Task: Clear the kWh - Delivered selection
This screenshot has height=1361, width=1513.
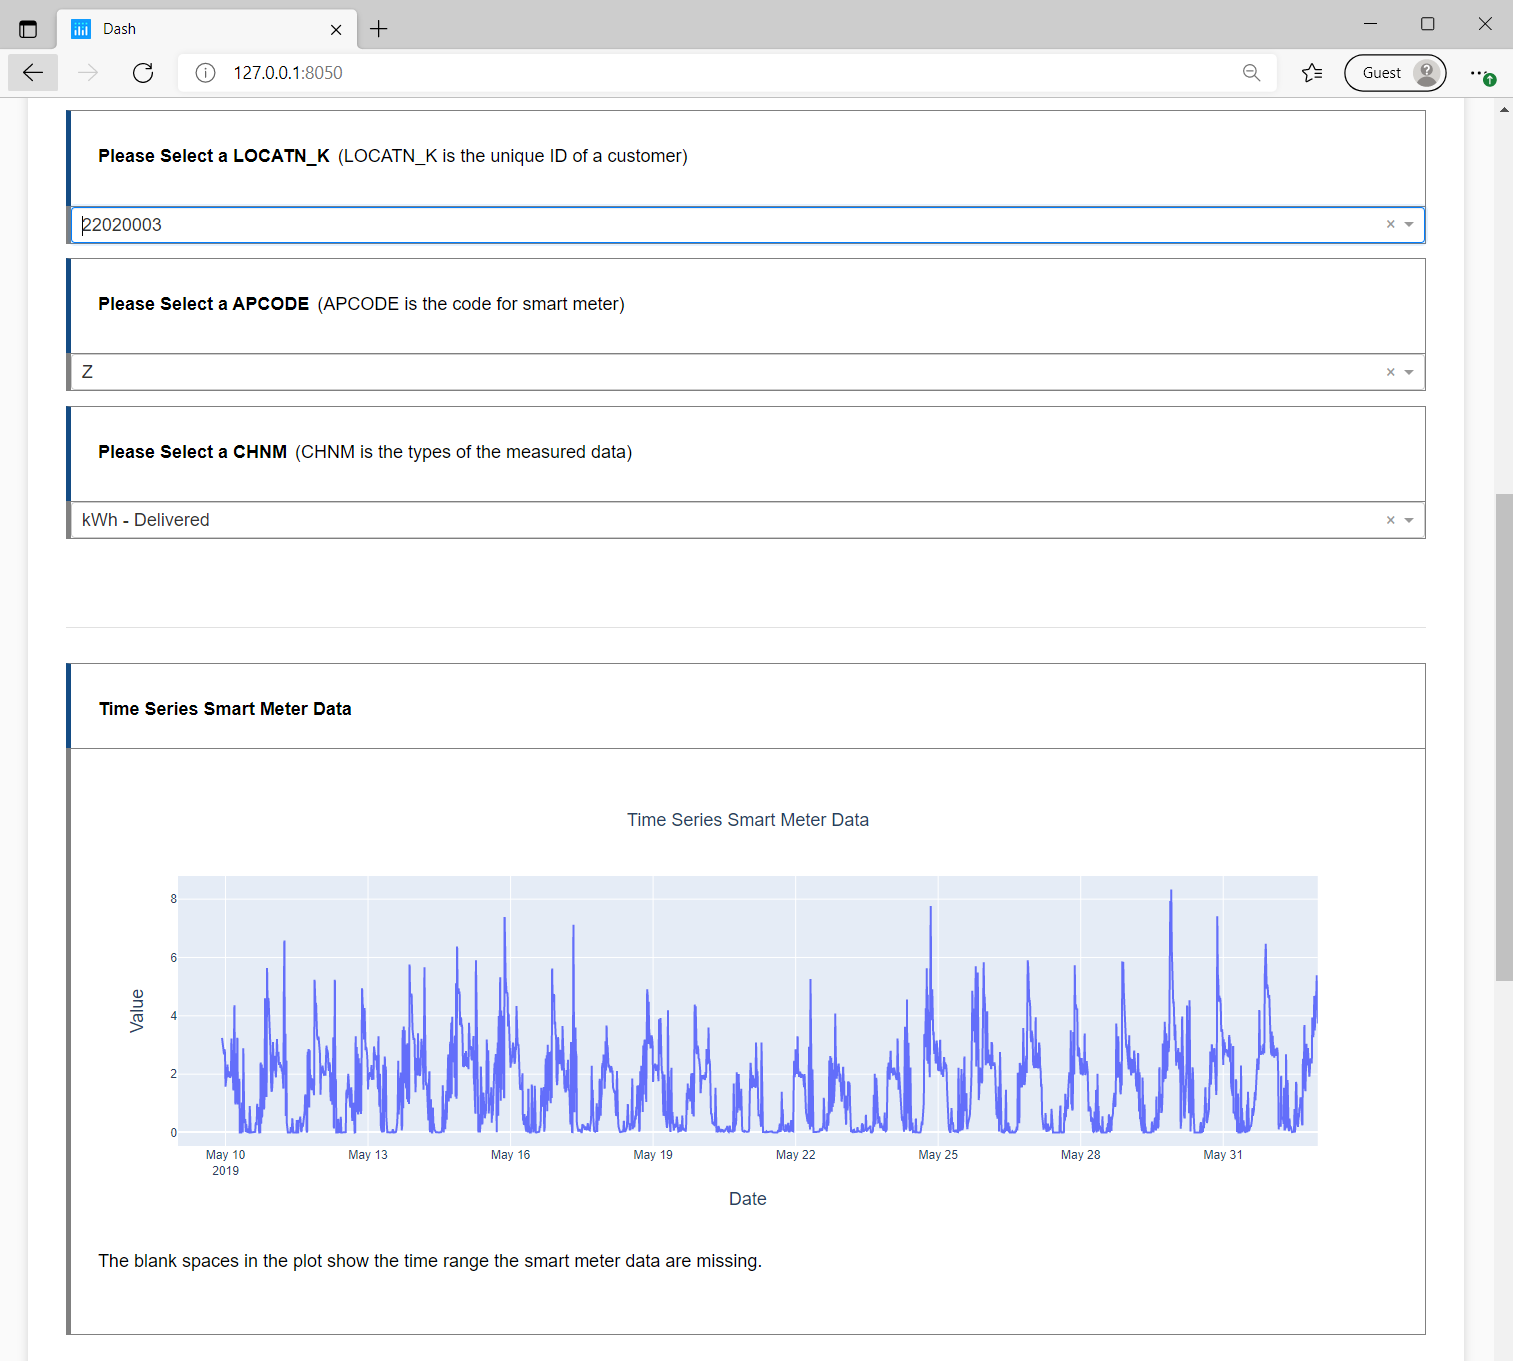Action: [1390, 519]
